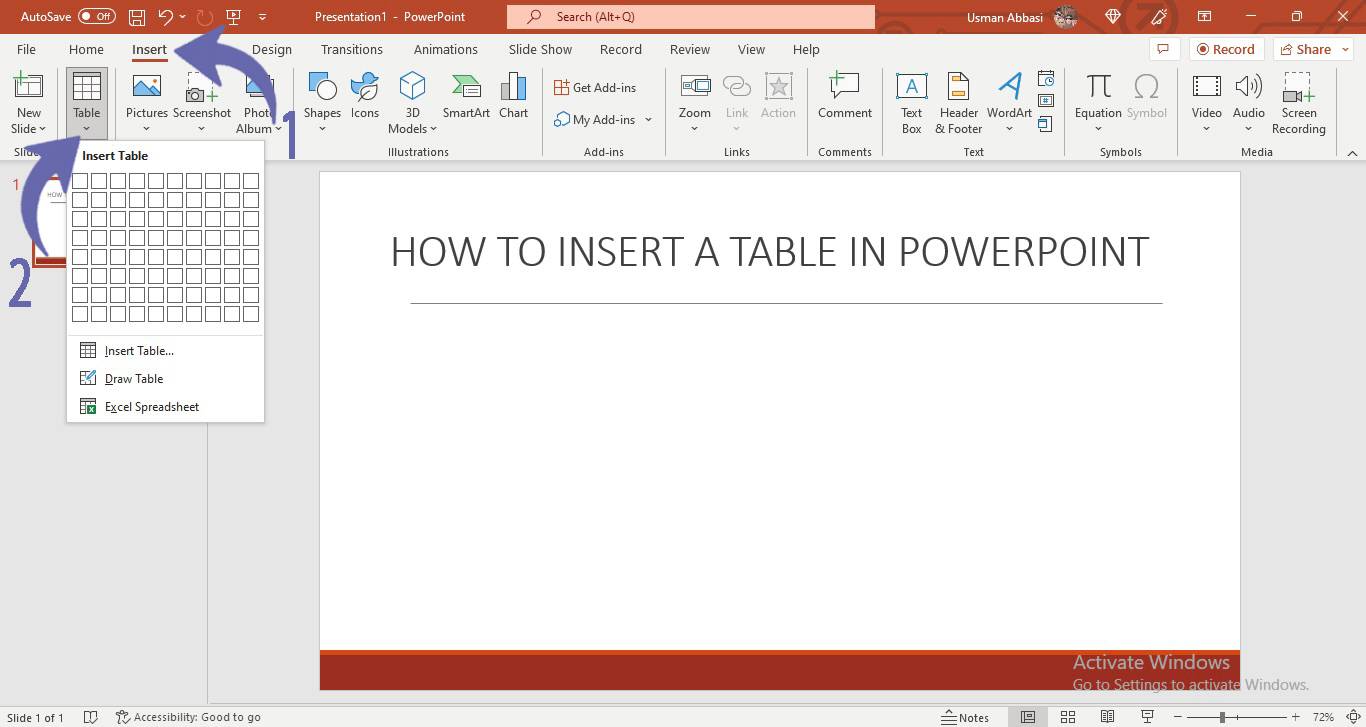Switch to the Home tab
The image size is (1366, 727).
pos(86,49)
